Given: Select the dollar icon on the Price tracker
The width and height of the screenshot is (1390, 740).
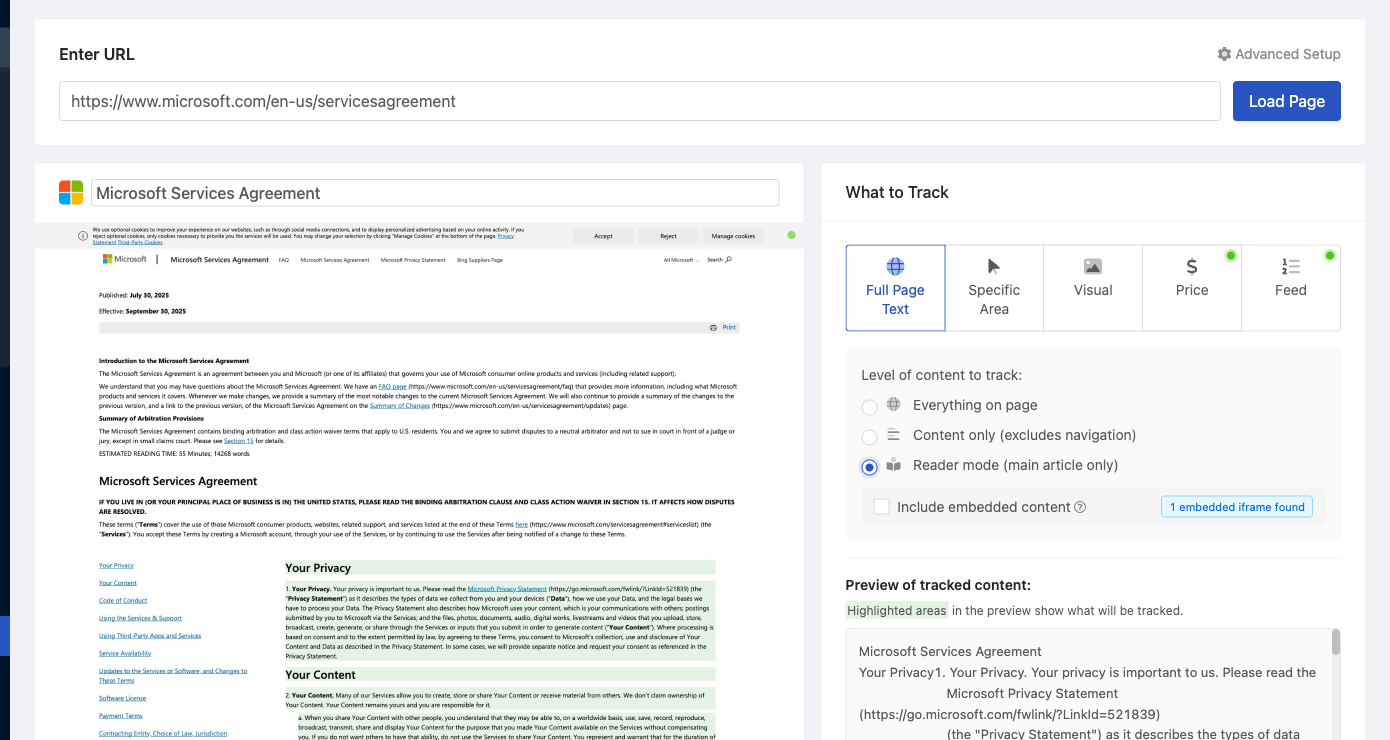Looking at the screenshot, I should tap(1191, 264).
